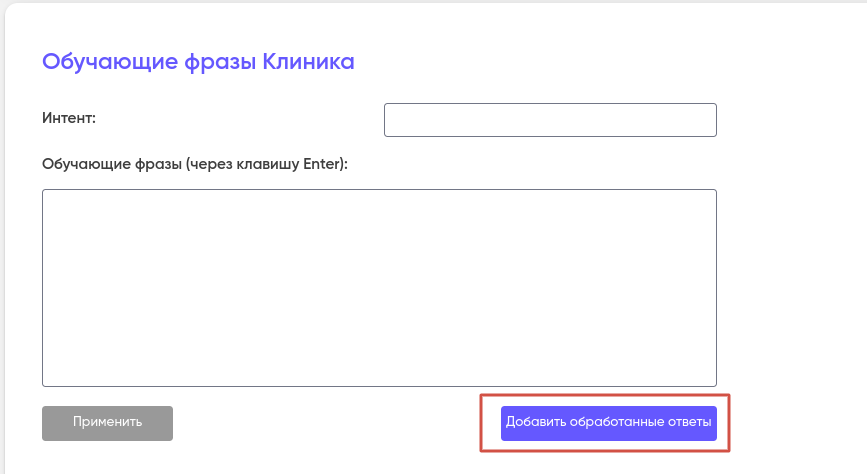Hit the button highlighted with red outline
Screen dimensions: 867x474
tap(608, 423)
